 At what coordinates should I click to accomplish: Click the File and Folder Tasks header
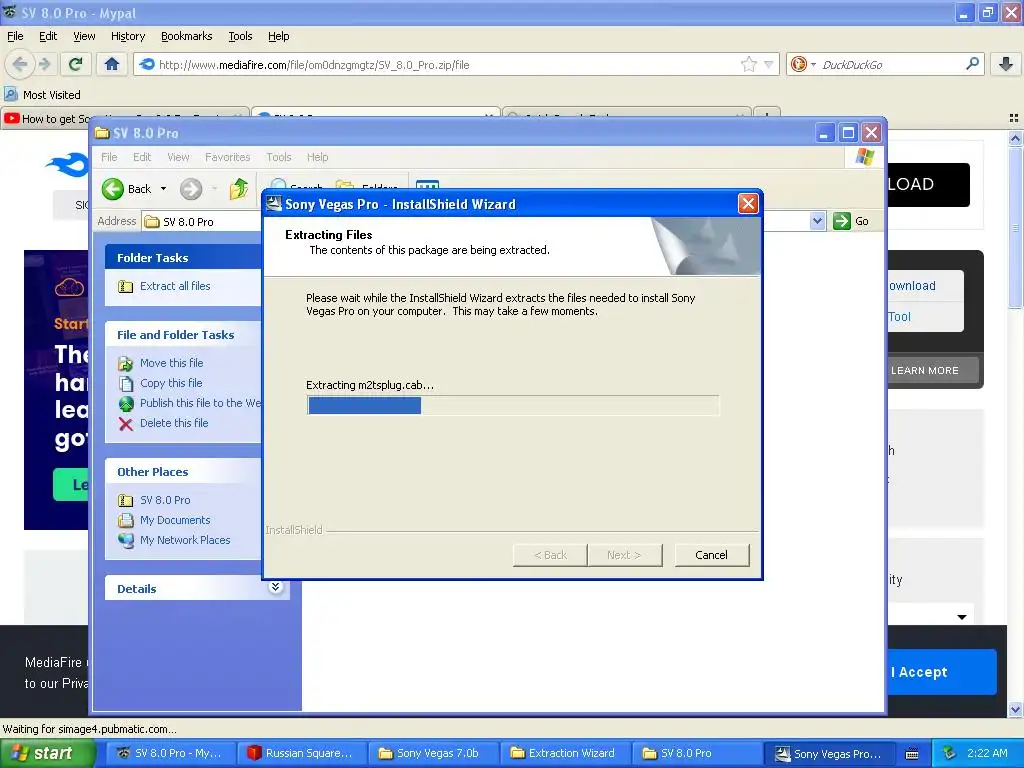pos(184,334)
